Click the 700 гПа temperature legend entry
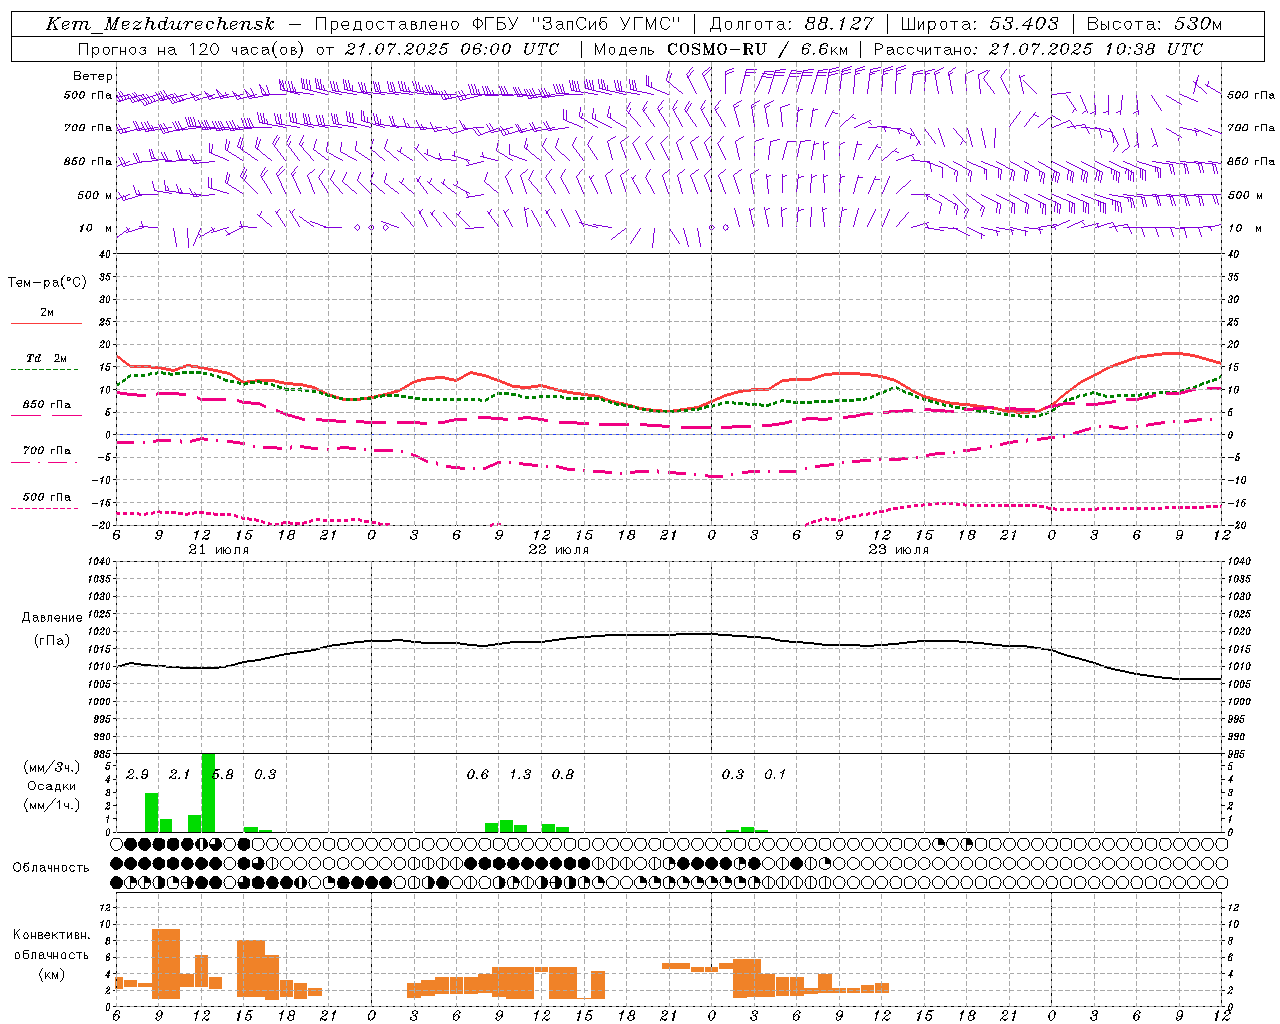 click(x=47, y=451)
